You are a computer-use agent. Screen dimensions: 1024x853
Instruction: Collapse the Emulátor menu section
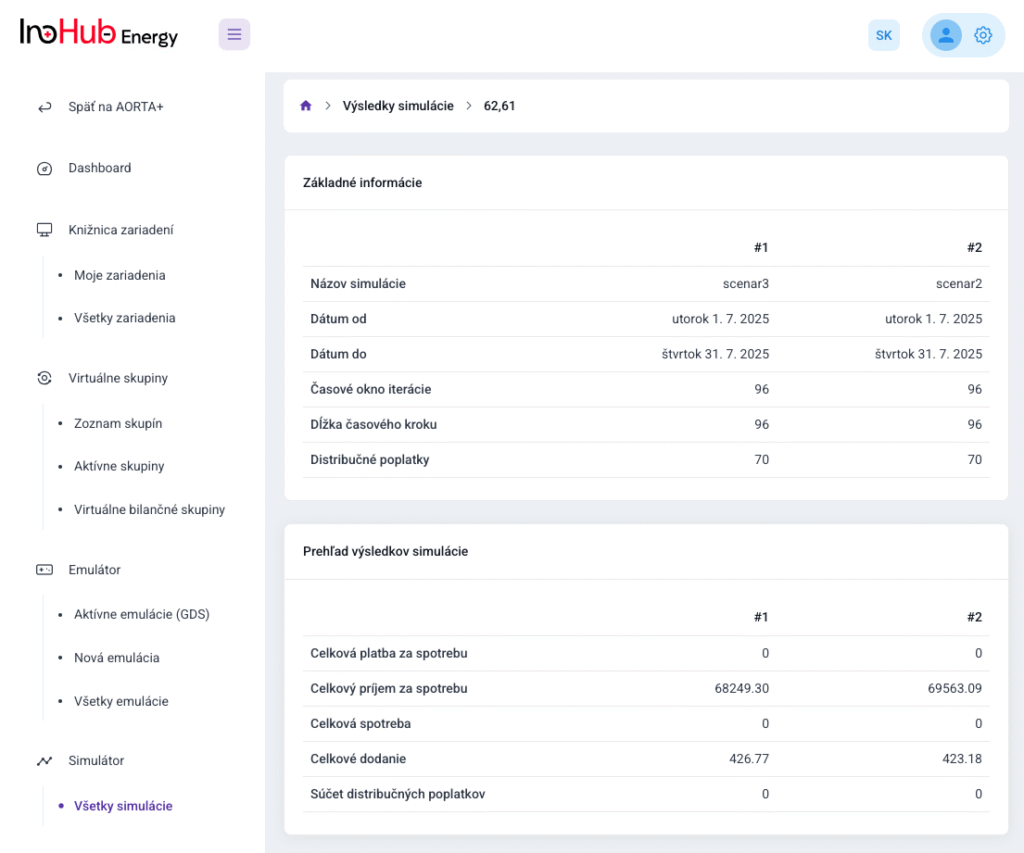tap(94, 570)
